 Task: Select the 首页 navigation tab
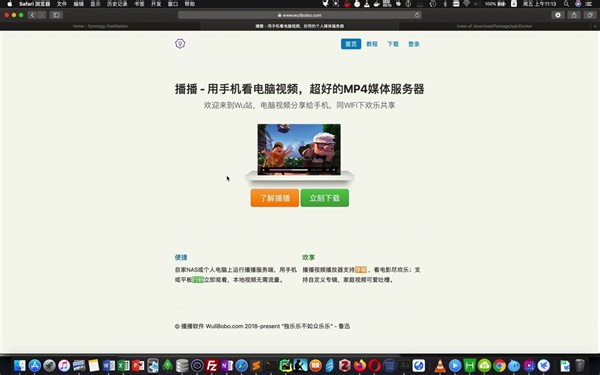pyautogui.click(x=351, y=44)
